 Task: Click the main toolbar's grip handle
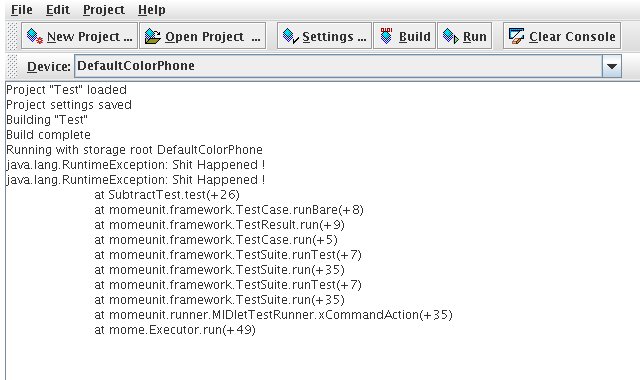point(13,36)
